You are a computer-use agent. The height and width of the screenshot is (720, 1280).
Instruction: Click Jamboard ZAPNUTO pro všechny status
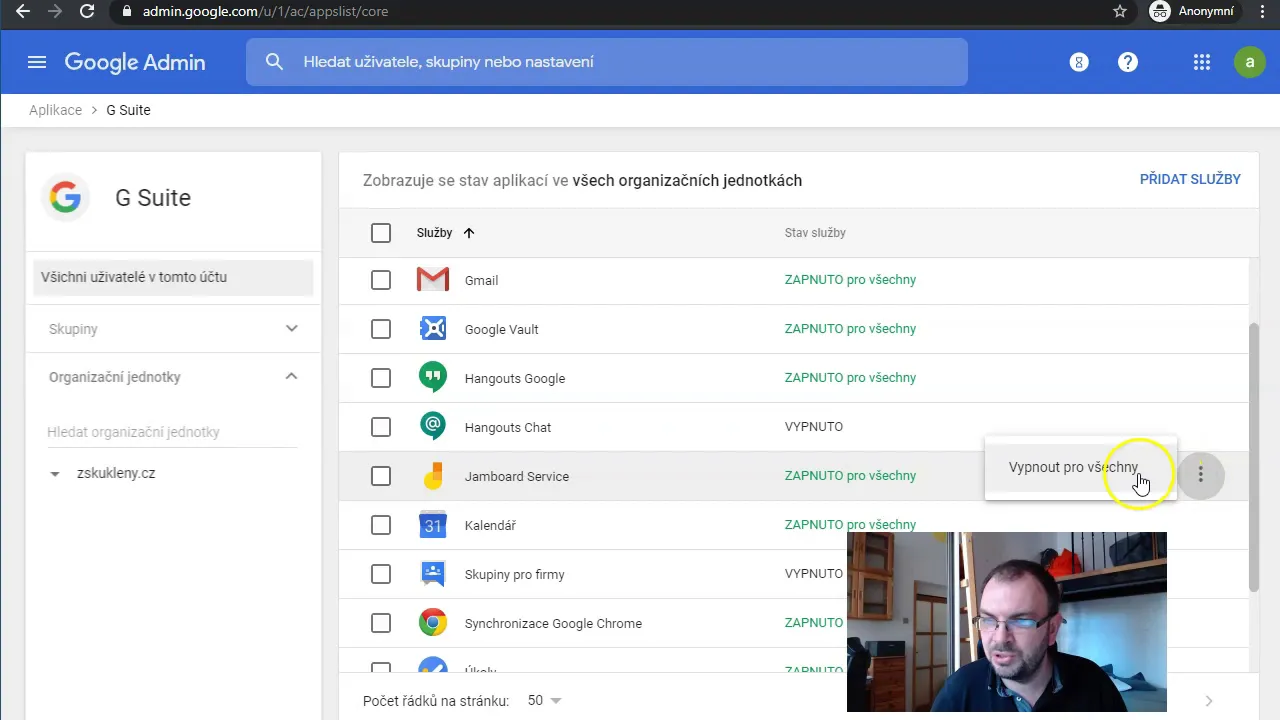[x=850, y=476]
